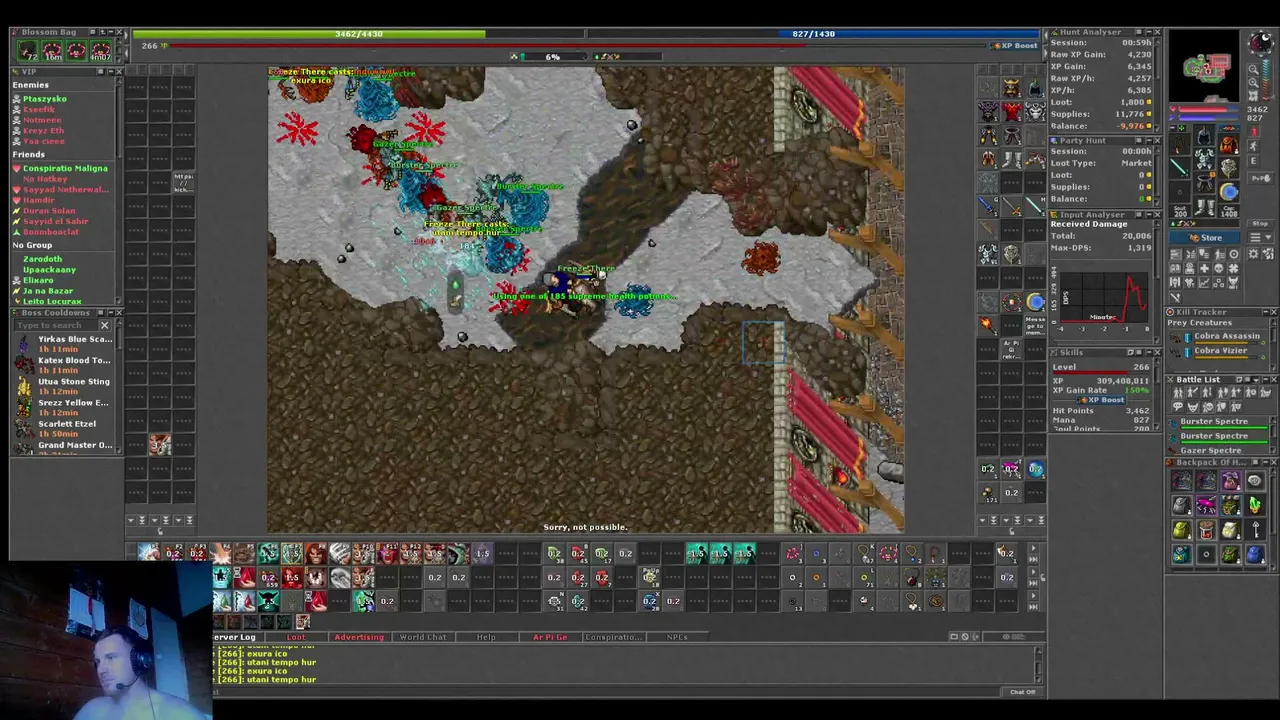Click the chat log scrollbar
This screenshot has width=1280, height=720.
click(1038, 665)
